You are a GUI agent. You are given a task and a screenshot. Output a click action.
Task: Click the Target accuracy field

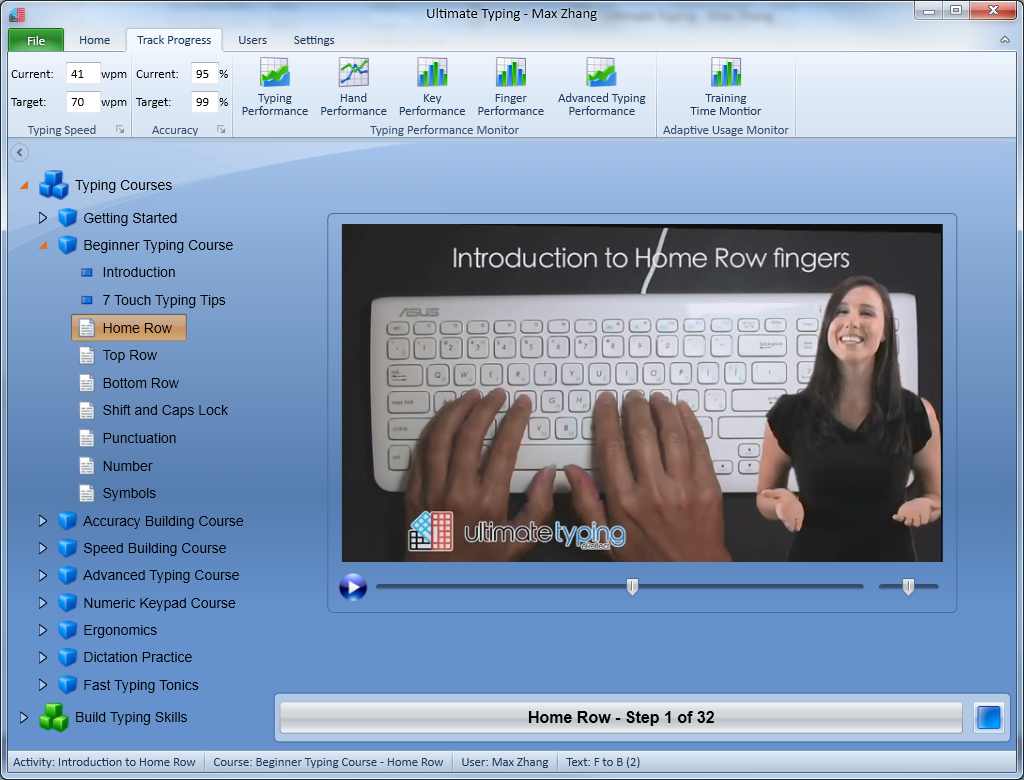tap(204, 102)
